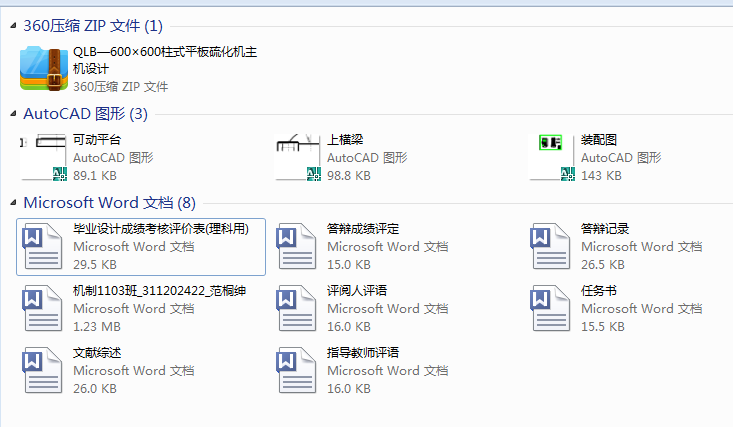This screenshot has height=427, width=733.
Task: Select the 装配图 AutoCAD drawing thumbnail
Action: coord(552,157)
